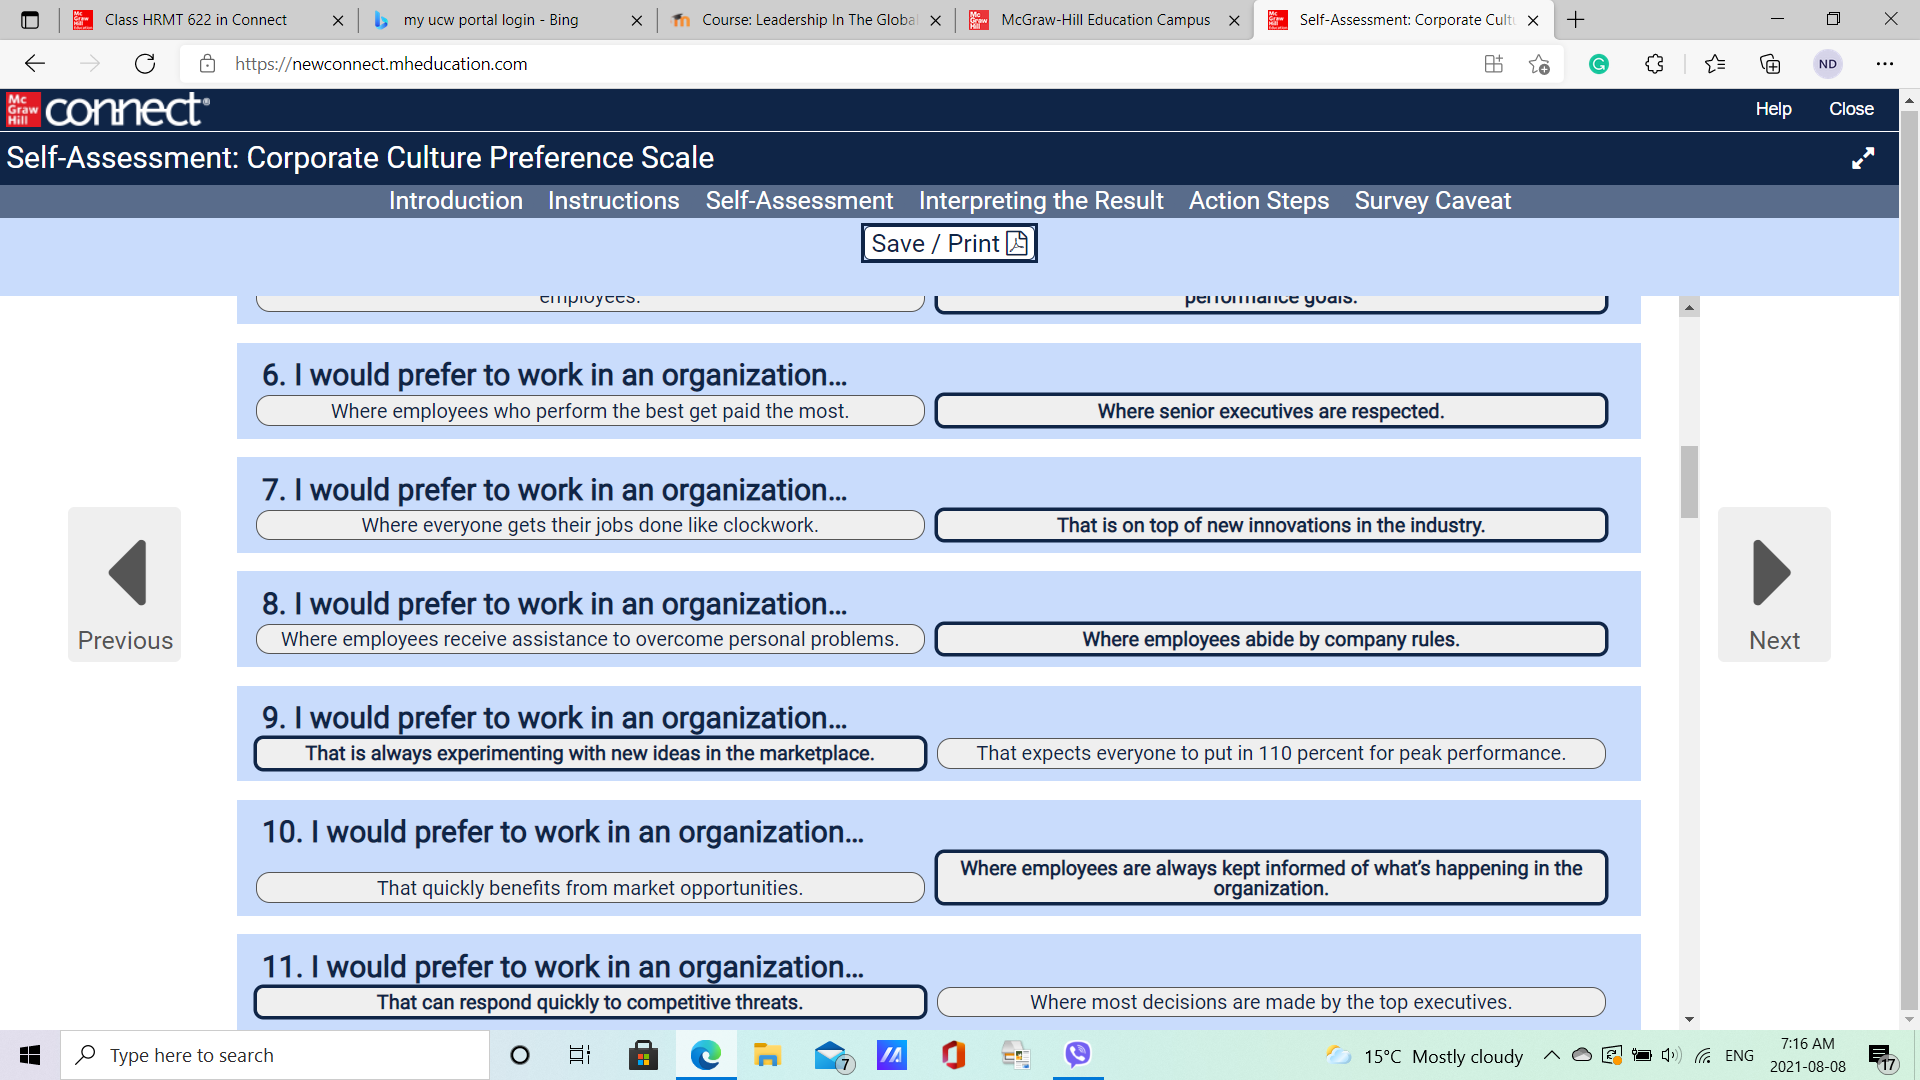Click the browser back arrow
1920x1080 pixels.
point(35,64)
